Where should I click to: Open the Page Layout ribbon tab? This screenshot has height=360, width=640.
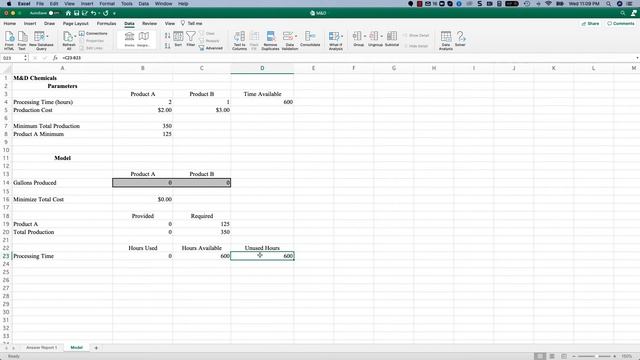76,24
